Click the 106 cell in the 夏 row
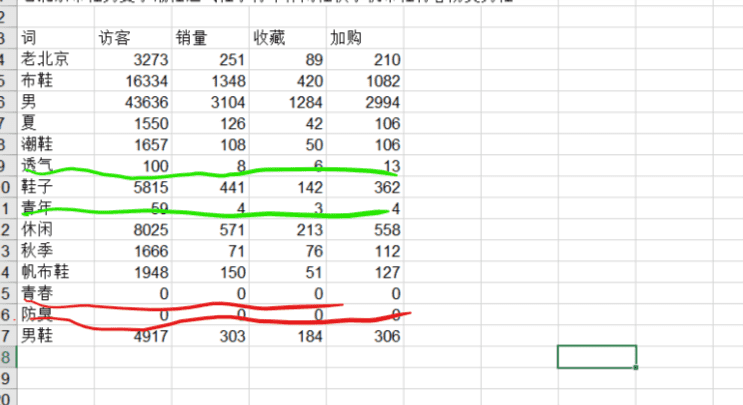The height and width of the screenshot is (405, 743). (x=365, y=123)
